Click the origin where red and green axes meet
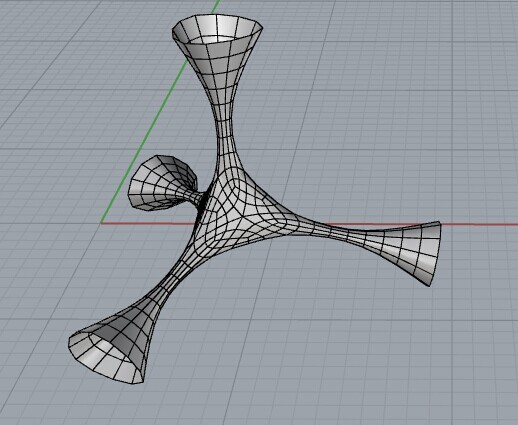Image resolution: width=518 pixels, height=425 pixels. (101, 223)
